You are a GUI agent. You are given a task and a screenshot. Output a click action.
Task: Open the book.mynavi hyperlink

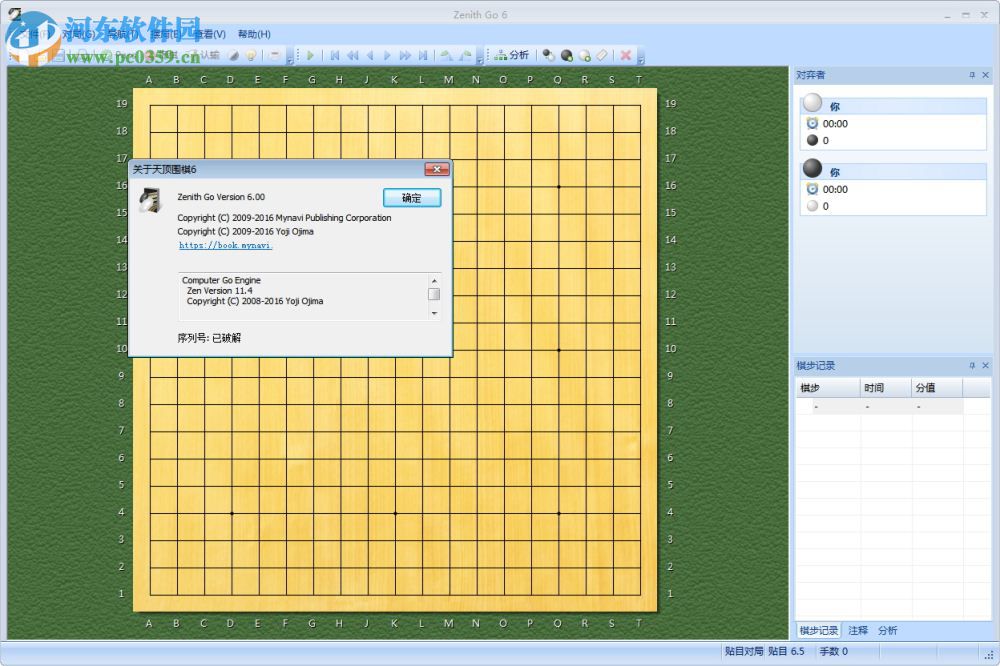[x=226, y=245]
